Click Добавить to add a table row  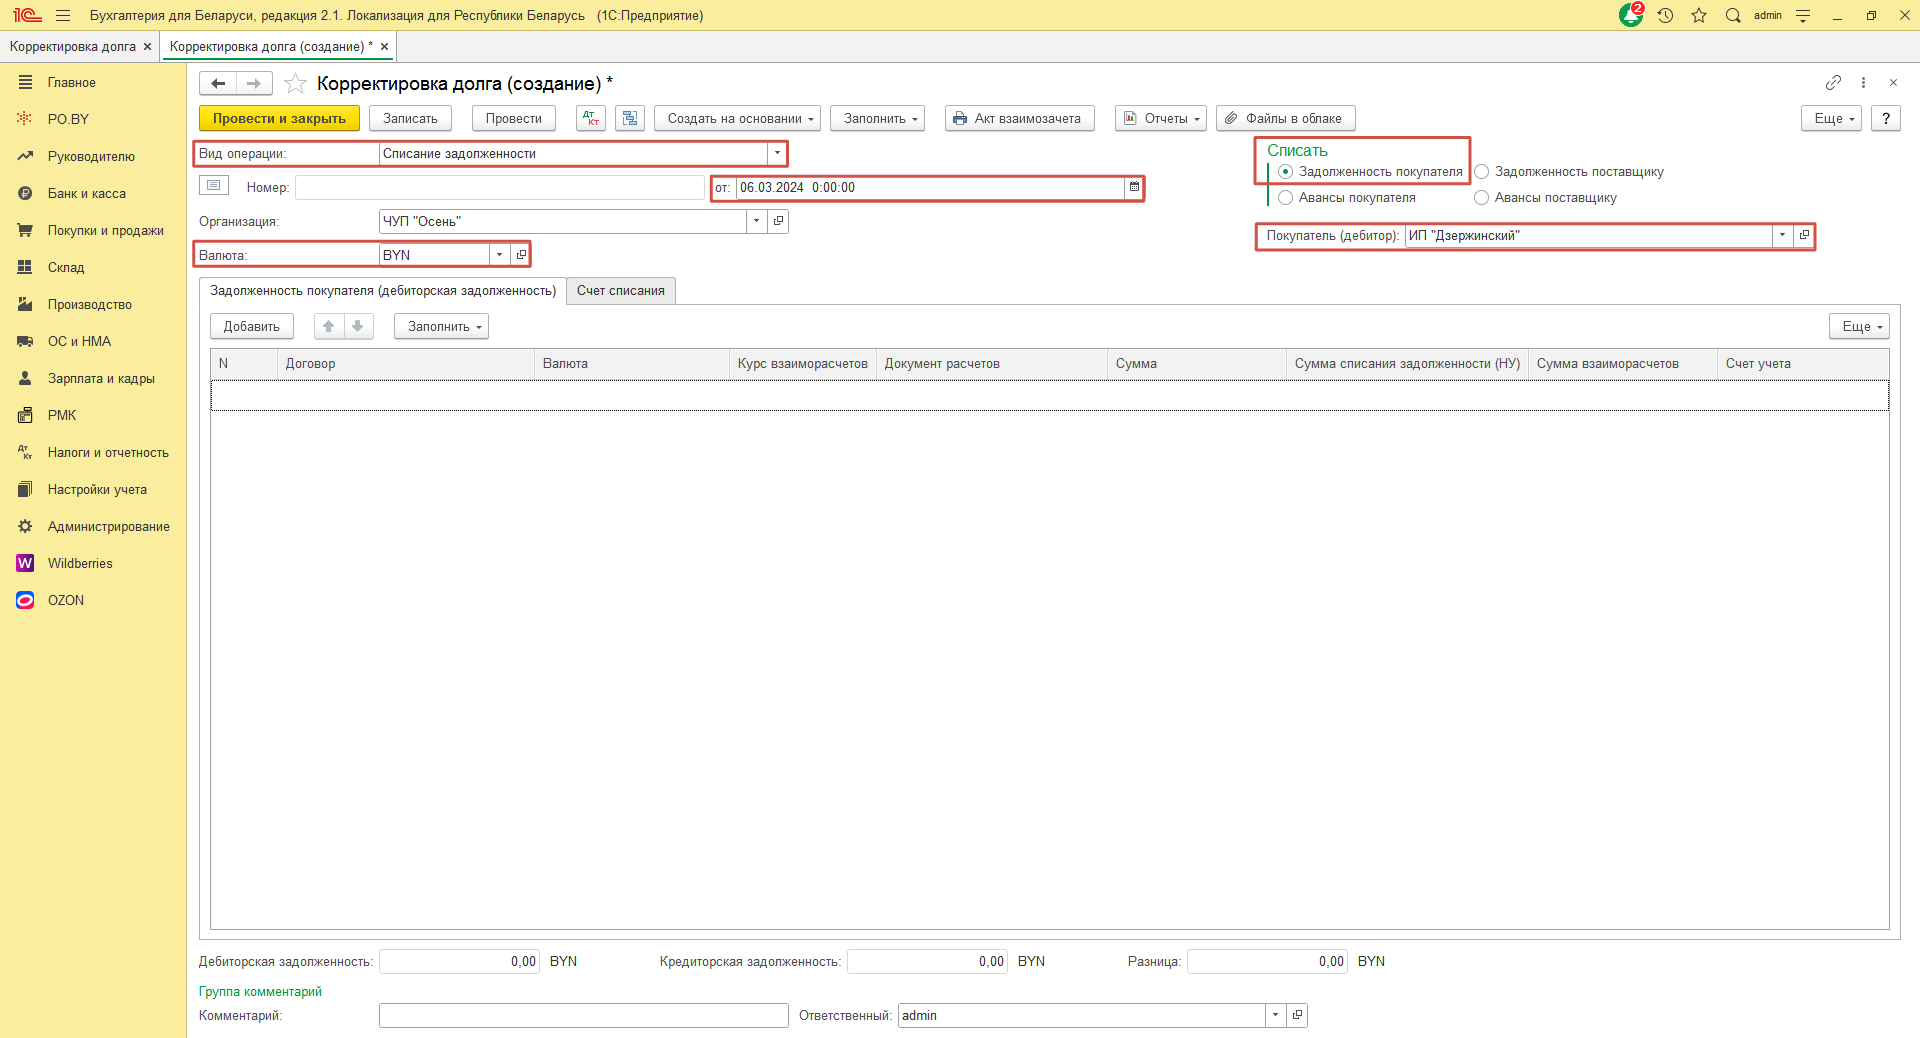(252, 326)
